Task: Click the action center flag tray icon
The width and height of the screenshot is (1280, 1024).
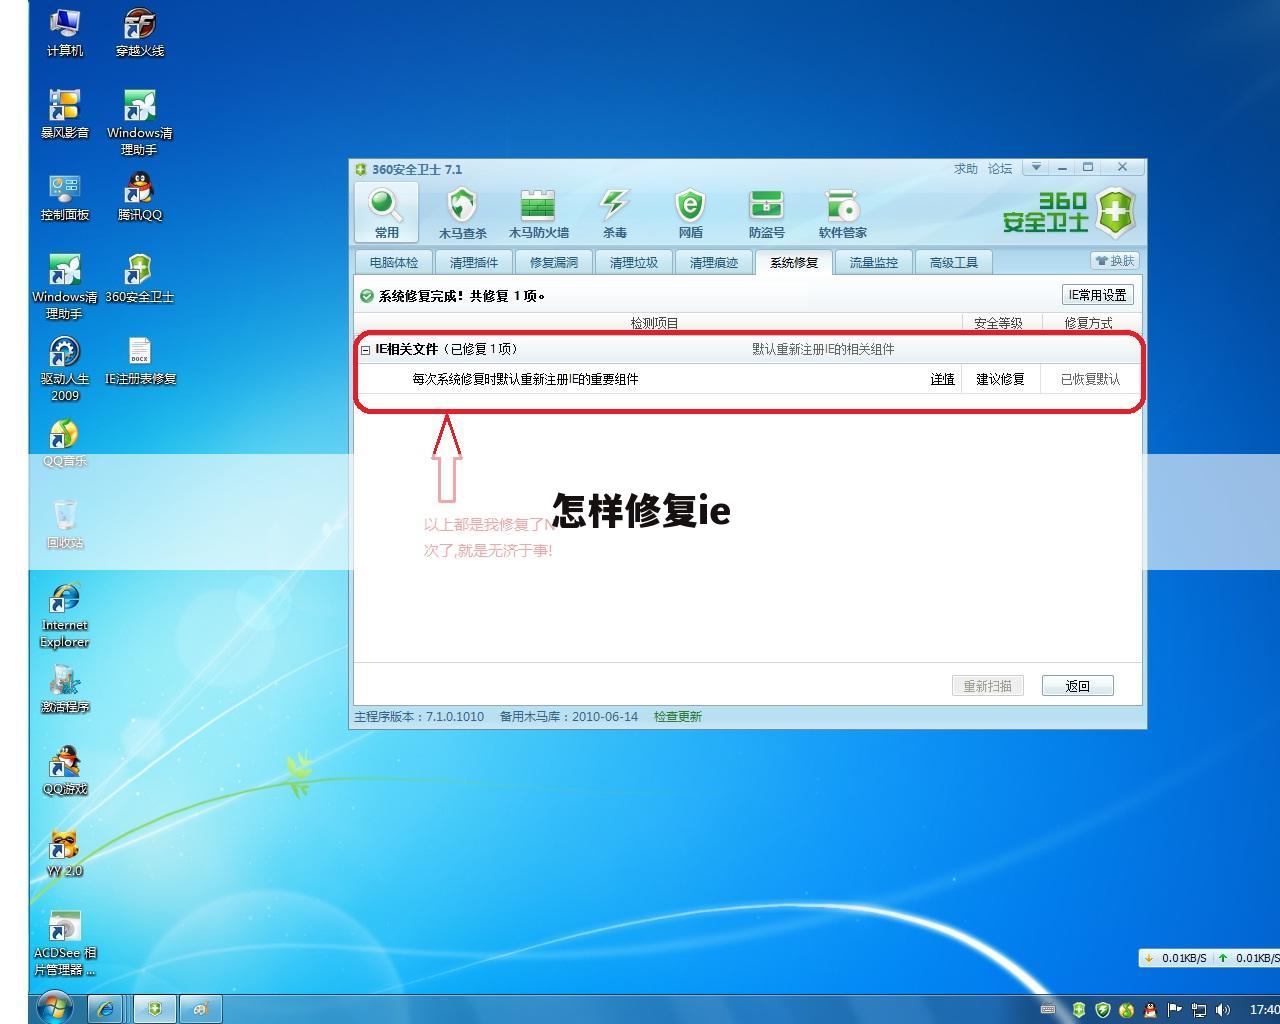Action: tap(1174, 1010)
